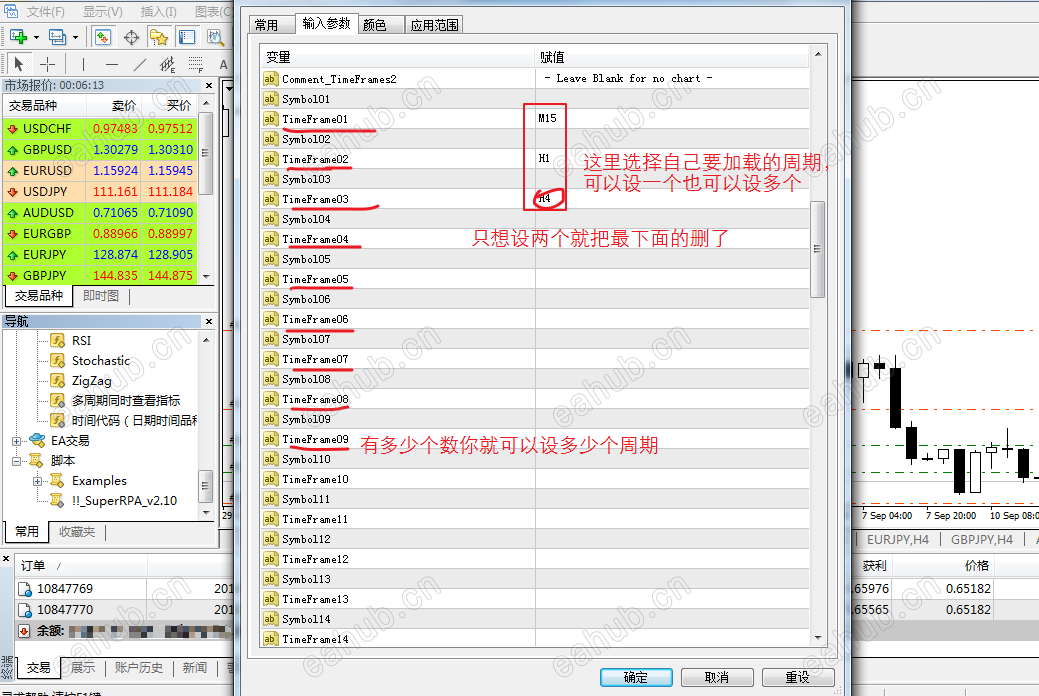
Task: Select the Equidistant Channel tool
Action: 167,64
